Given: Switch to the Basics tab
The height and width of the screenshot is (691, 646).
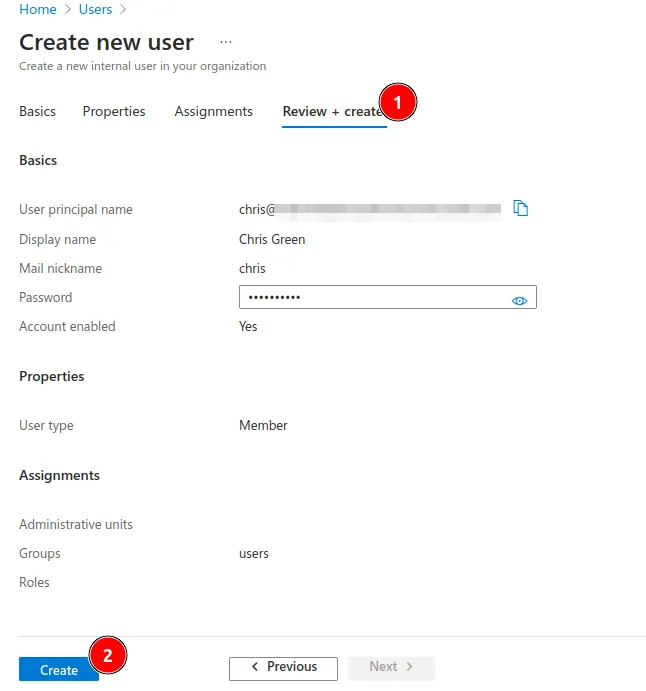Looking at the screenshot, I should click(38, 111).
